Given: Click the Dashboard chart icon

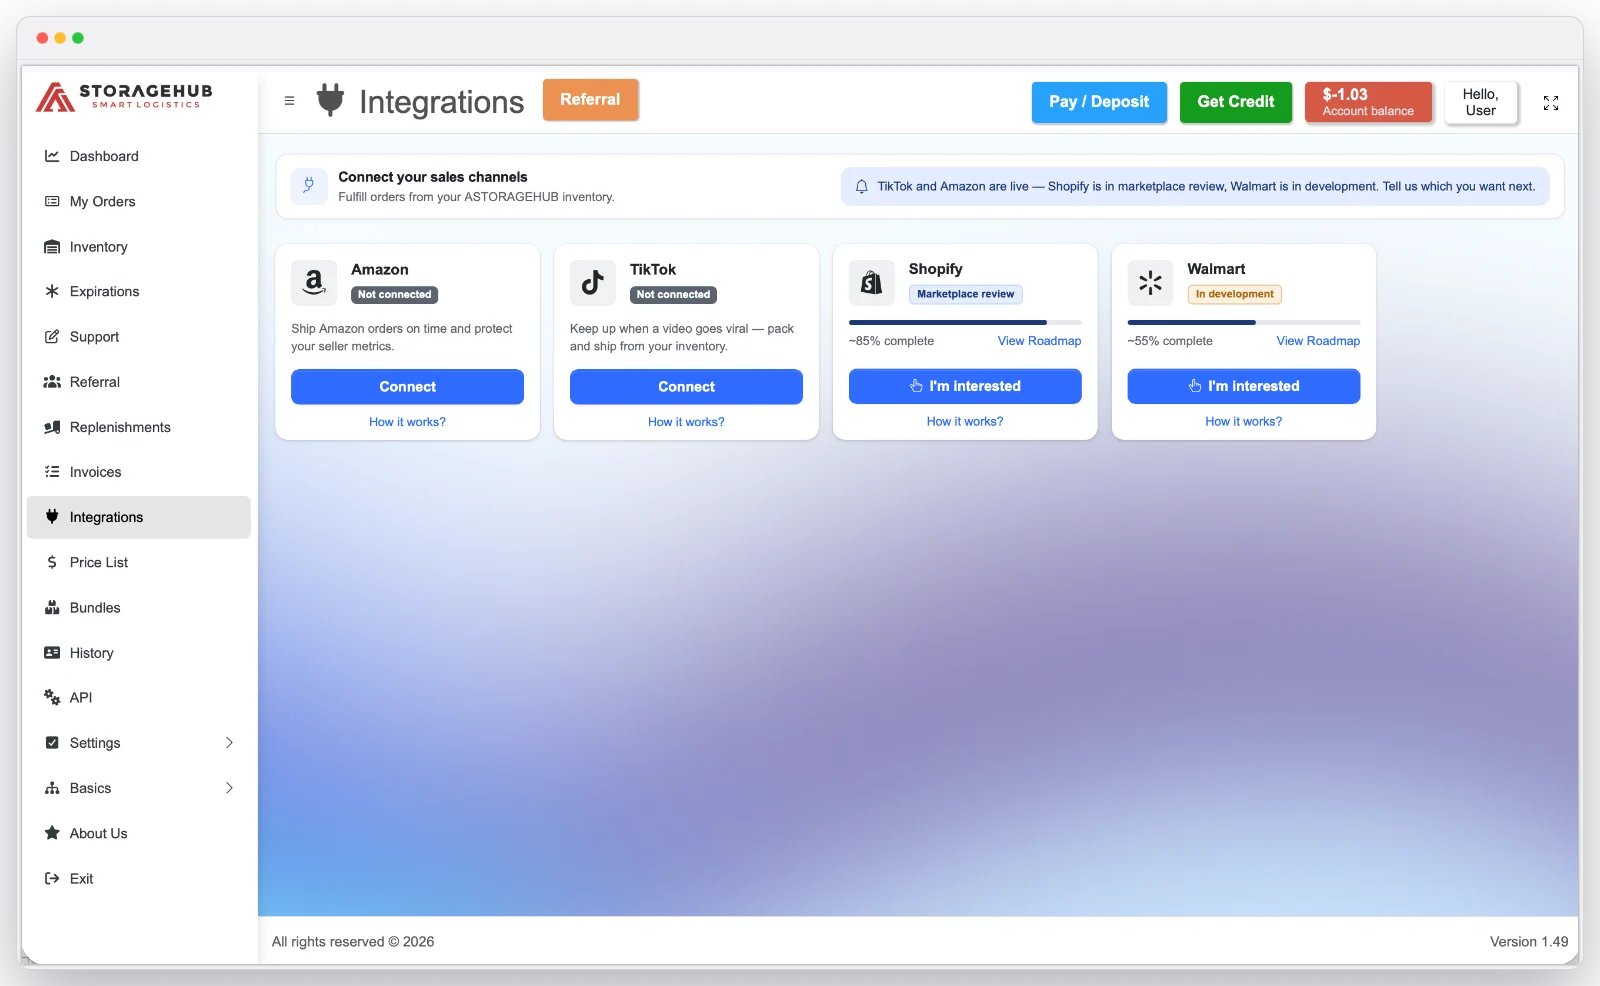Looking at the screenshot, I should pyautogui.click(x=52, y=156).
